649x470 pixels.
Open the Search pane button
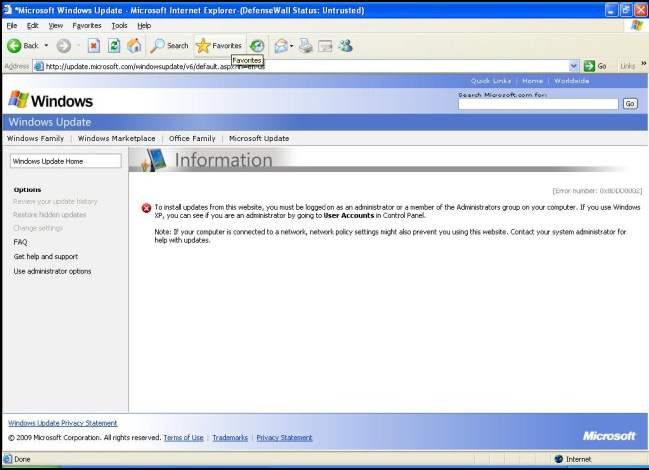[169, 46]
